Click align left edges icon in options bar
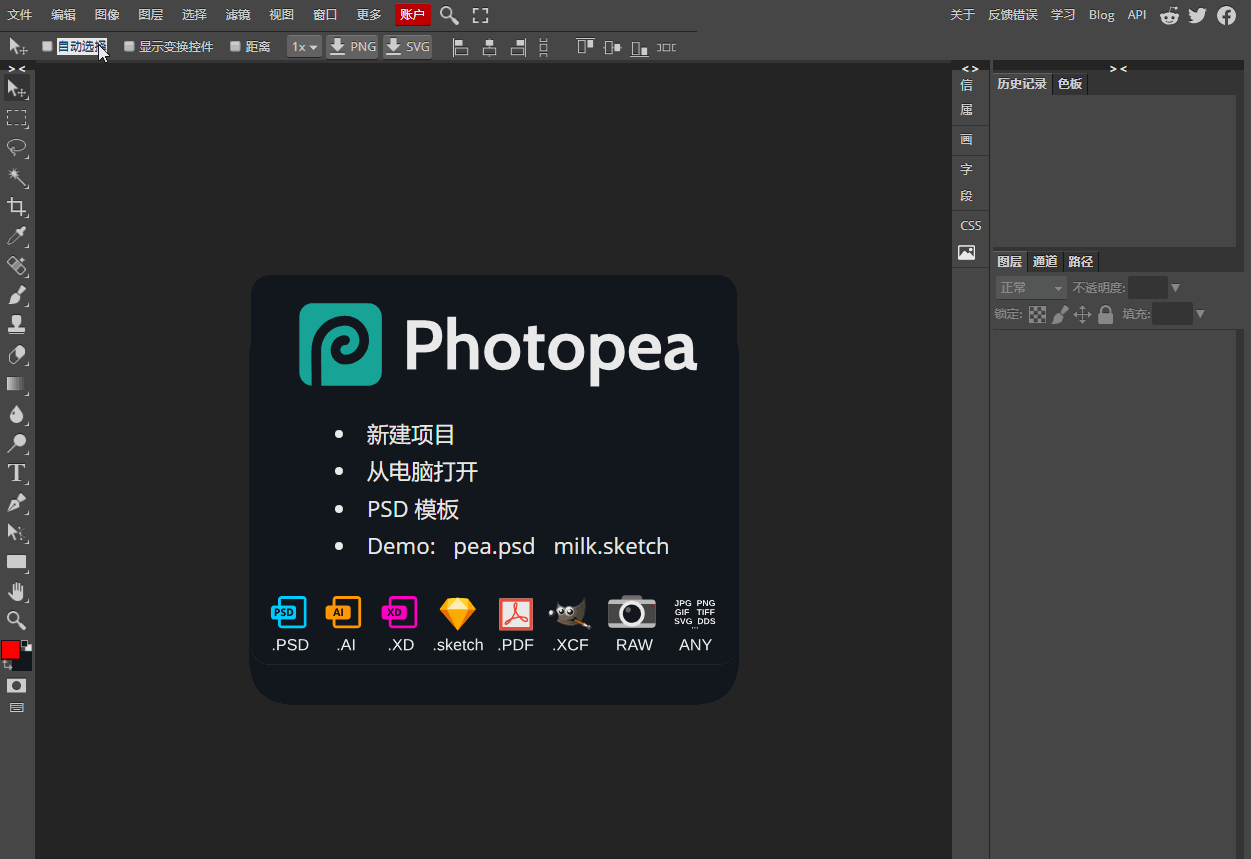 pyautogui.click(x=461, y=47)
